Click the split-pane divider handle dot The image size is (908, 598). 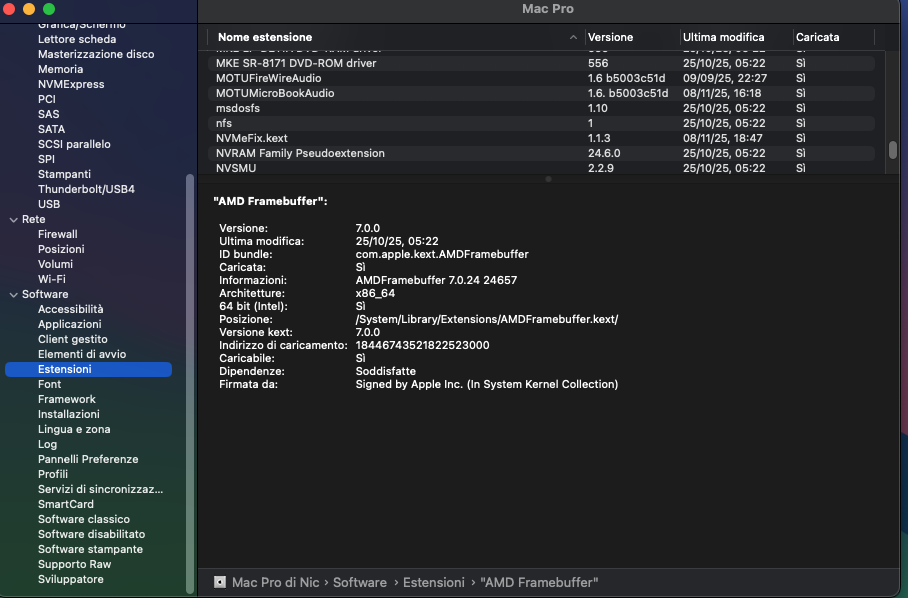pos(548,179)
